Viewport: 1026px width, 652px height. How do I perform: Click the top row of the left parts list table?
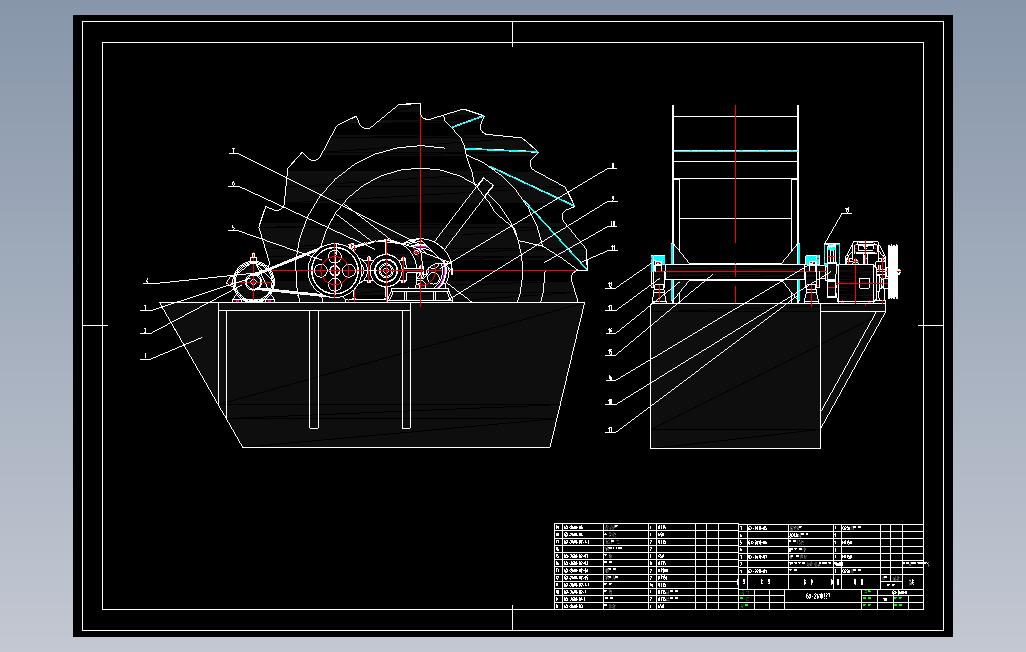[x=646, y=527]
